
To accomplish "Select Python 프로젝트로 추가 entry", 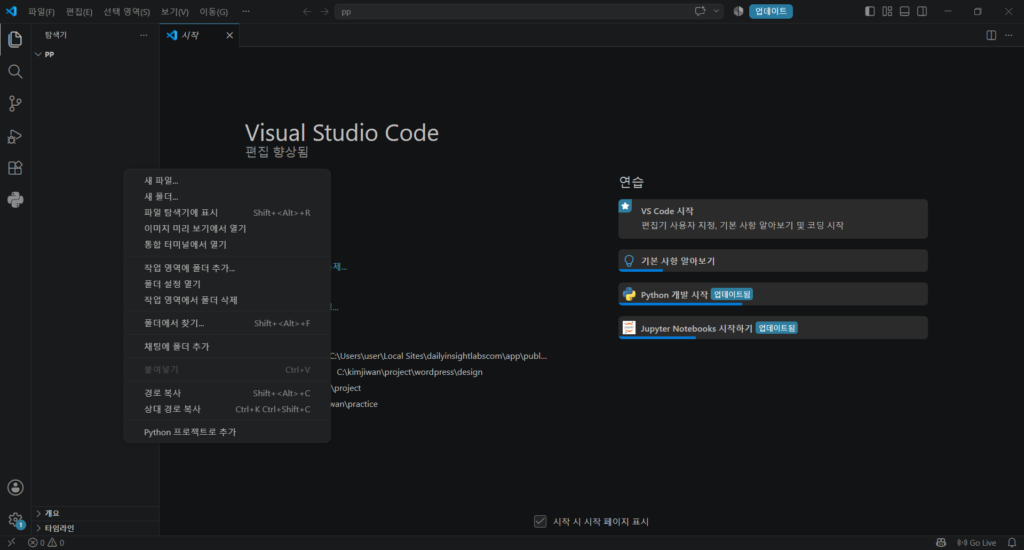I will (x=227, y=432).
